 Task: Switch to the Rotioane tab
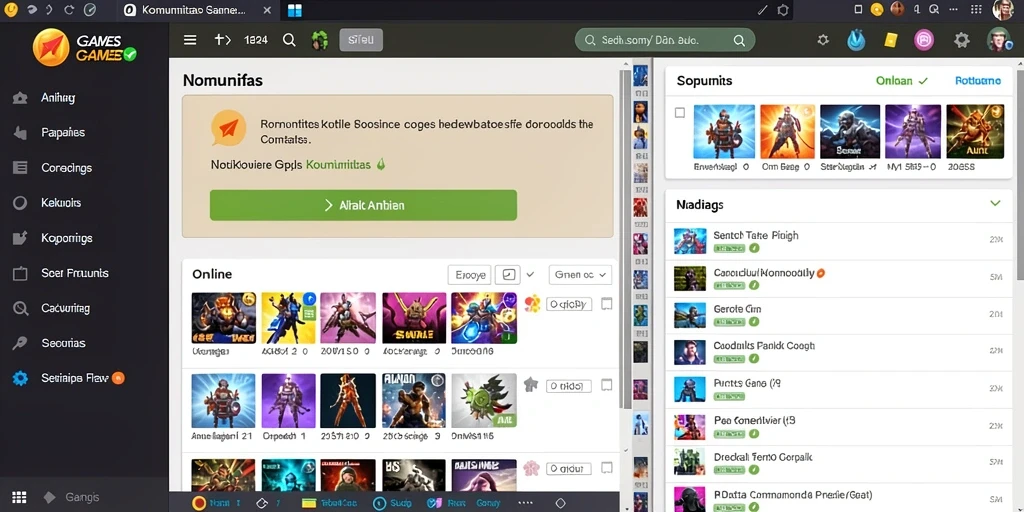click(x=978, y=81)
